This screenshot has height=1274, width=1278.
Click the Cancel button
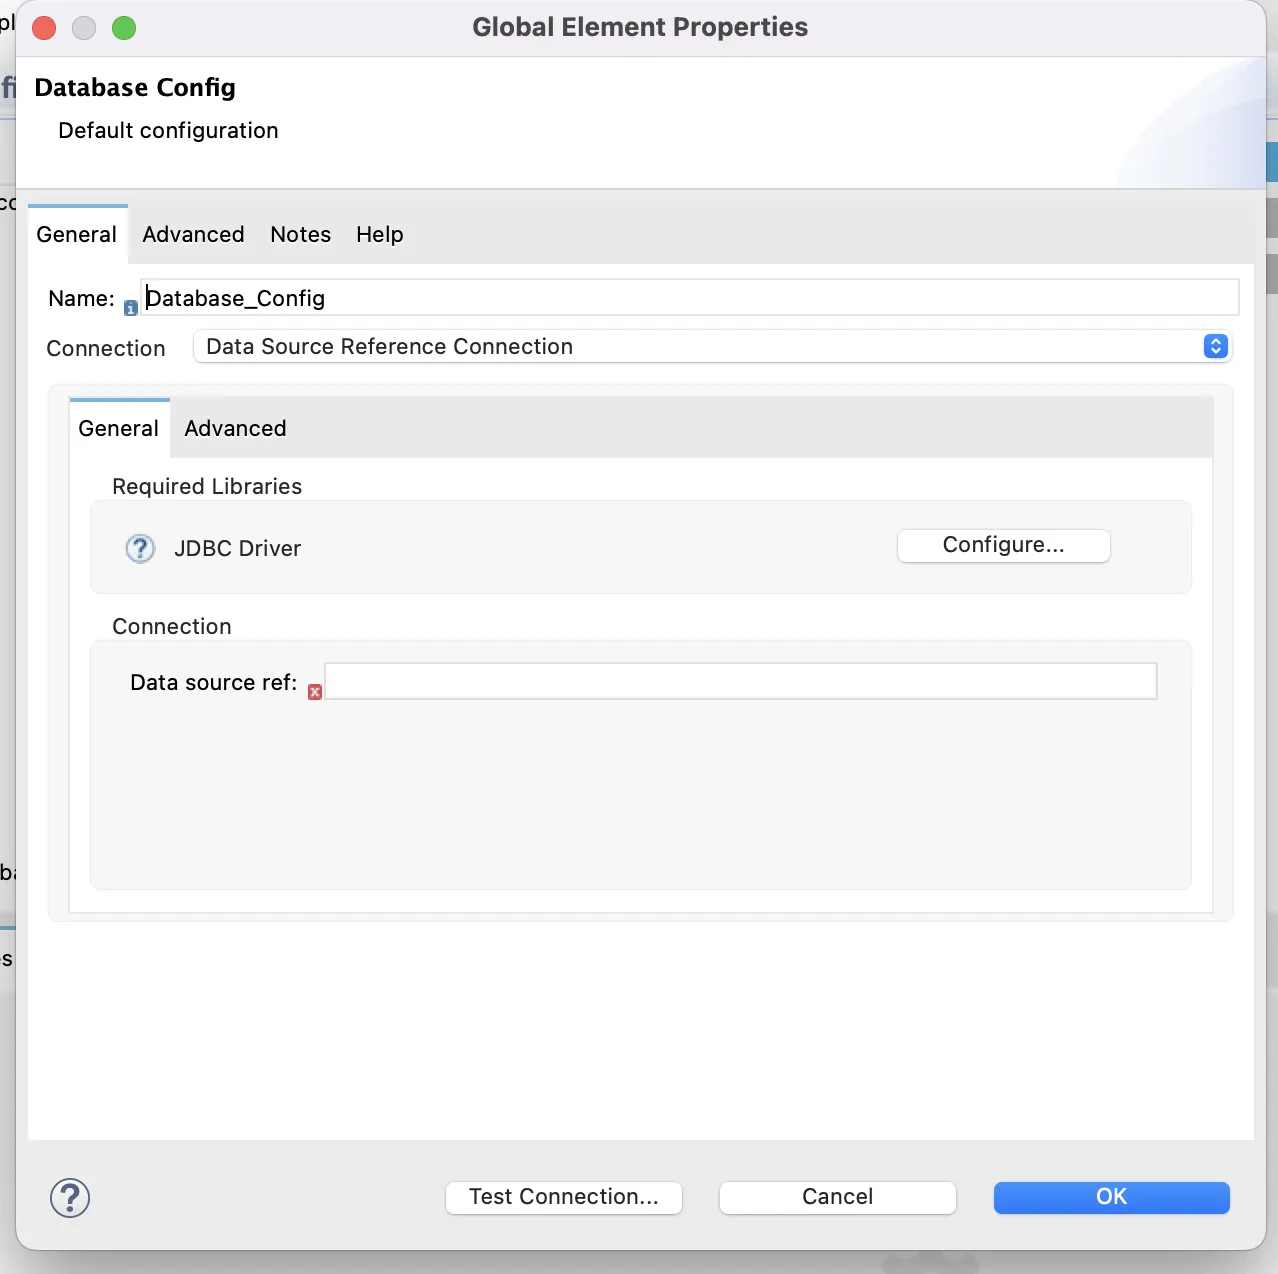pyautogui.click(x=838, y=1197)
